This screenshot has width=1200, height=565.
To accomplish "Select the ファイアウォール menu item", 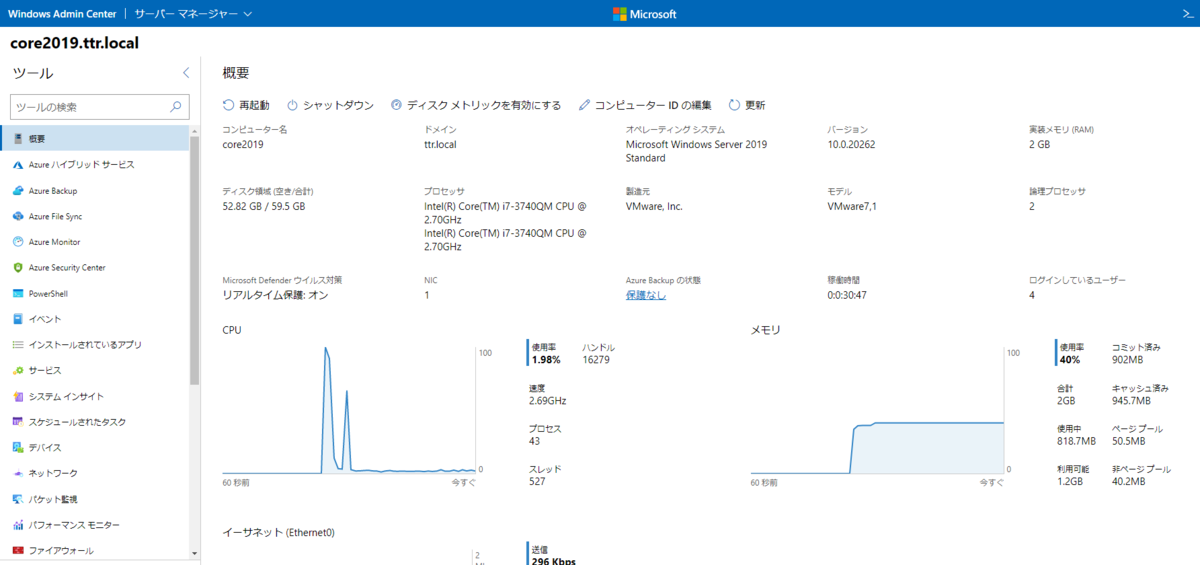I will click(94, 551).
